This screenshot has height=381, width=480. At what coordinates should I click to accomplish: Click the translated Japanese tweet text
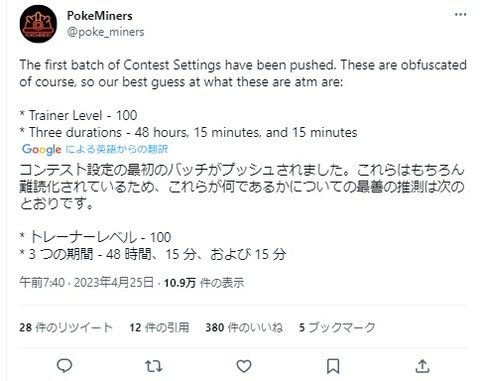pos(242,212)
